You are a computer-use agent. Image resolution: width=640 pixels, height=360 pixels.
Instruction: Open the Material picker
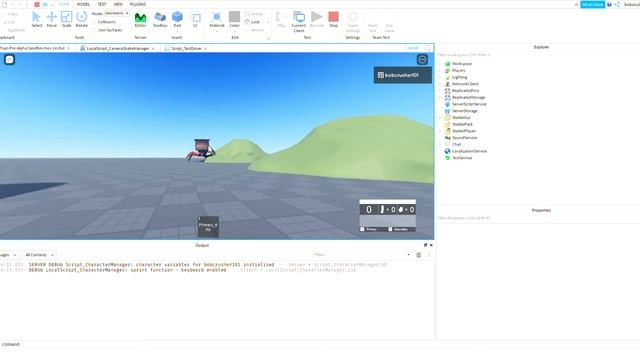coord(217,19)
